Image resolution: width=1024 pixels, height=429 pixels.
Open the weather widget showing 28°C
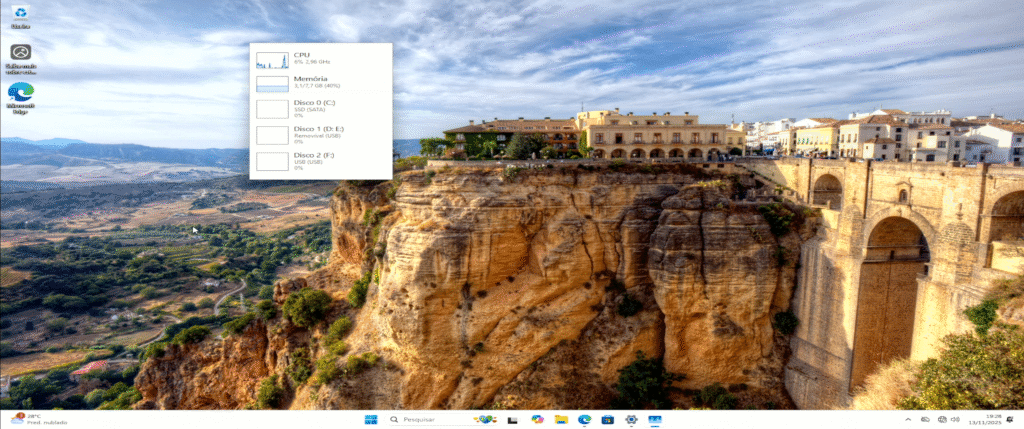click(40, 419)
